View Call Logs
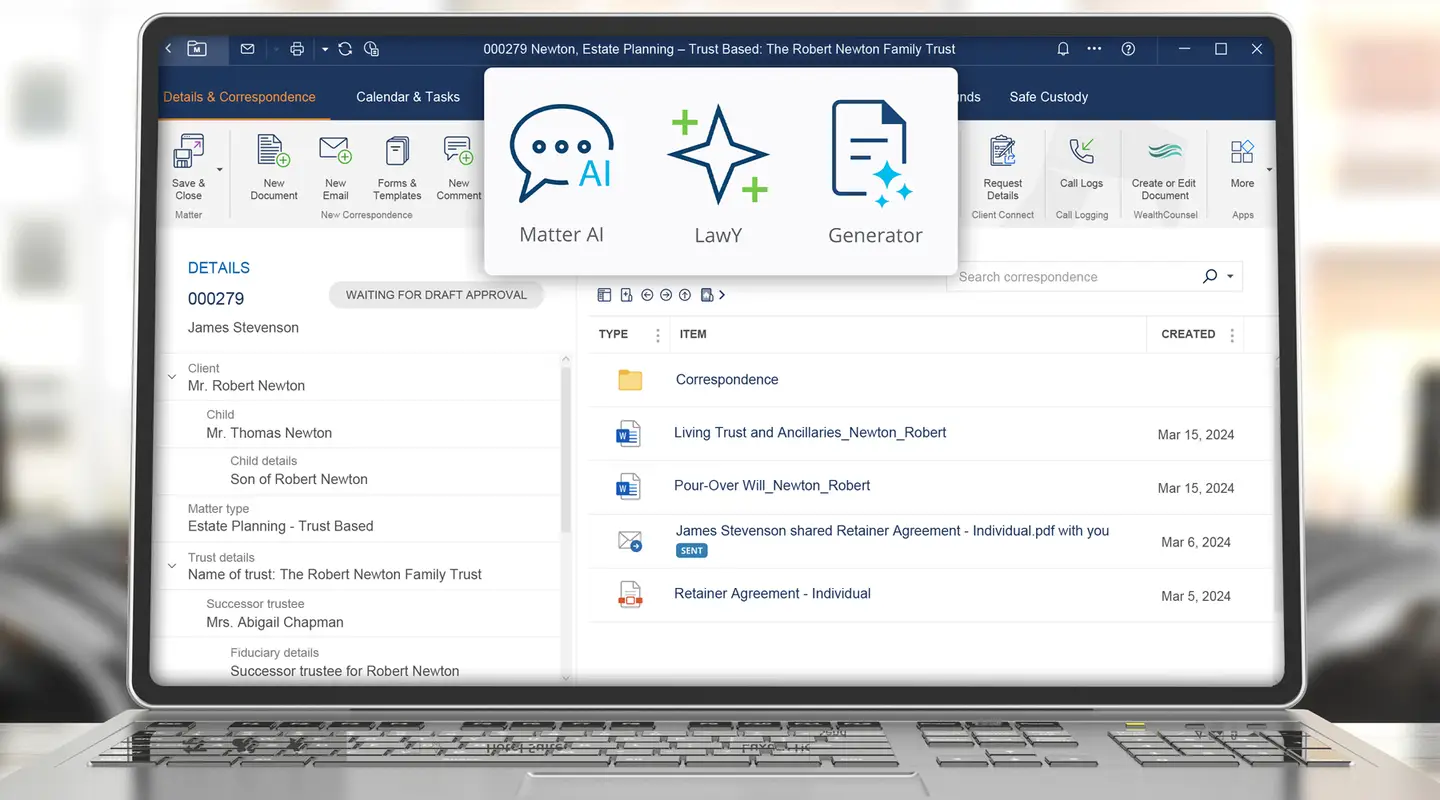The height and width of the screenshot is (800, 1440). click(x=1082, y=162)
